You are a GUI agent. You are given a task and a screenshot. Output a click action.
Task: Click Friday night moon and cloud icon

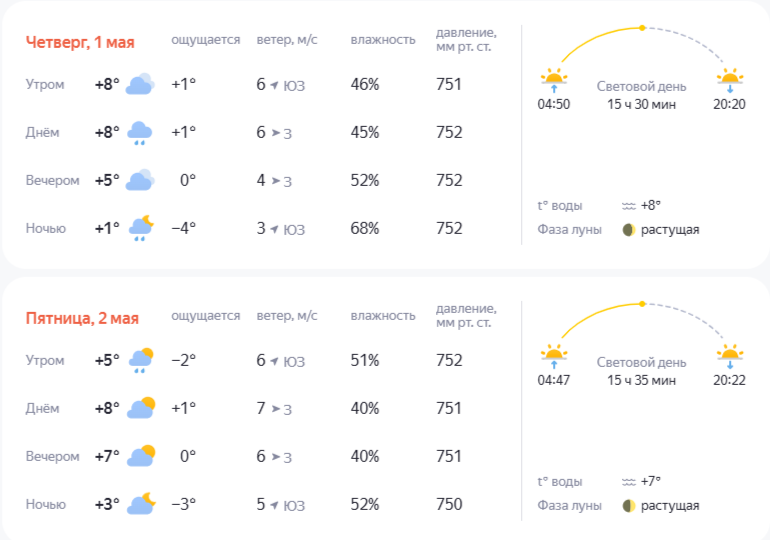140,504
